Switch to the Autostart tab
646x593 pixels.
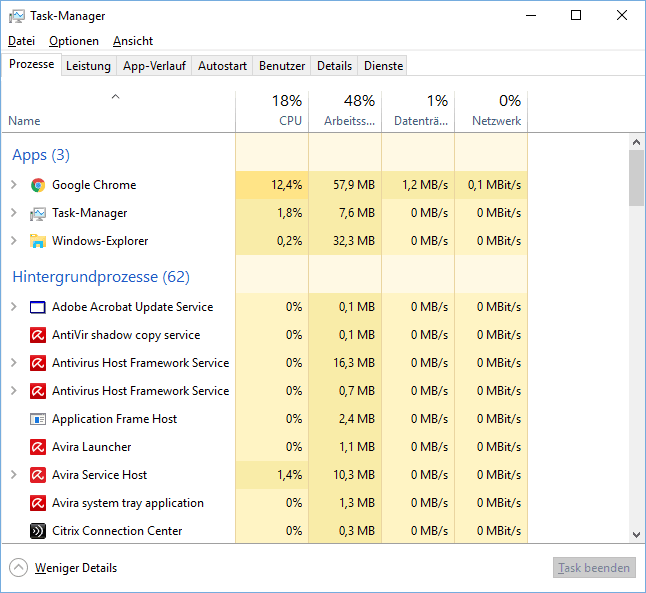tap(222, 66)
